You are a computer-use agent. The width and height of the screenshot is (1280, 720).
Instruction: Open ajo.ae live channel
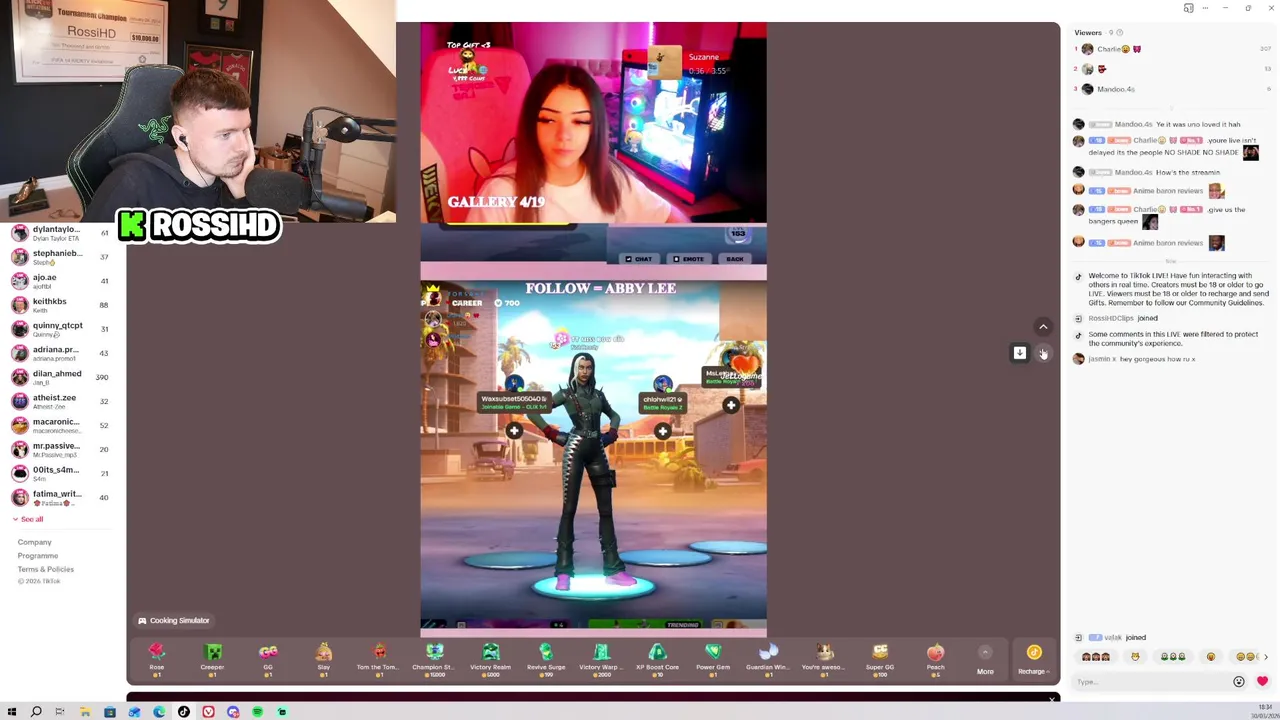(x=60, y=281)
